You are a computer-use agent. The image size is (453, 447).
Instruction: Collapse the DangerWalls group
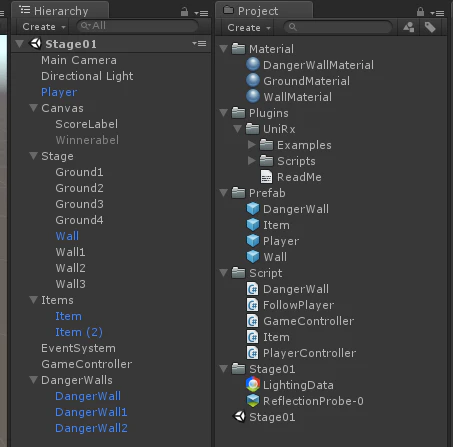[33, 380]
